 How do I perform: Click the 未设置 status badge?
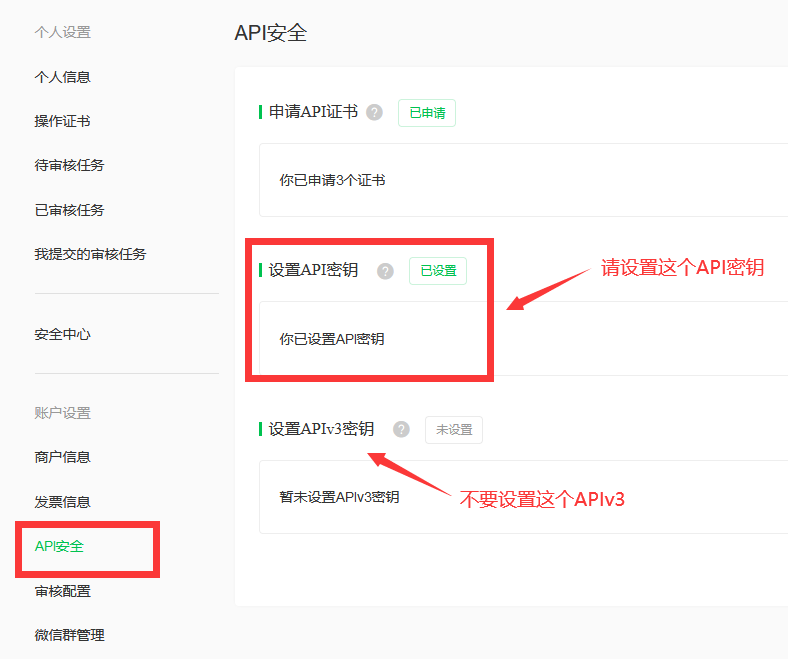[454, 430]
